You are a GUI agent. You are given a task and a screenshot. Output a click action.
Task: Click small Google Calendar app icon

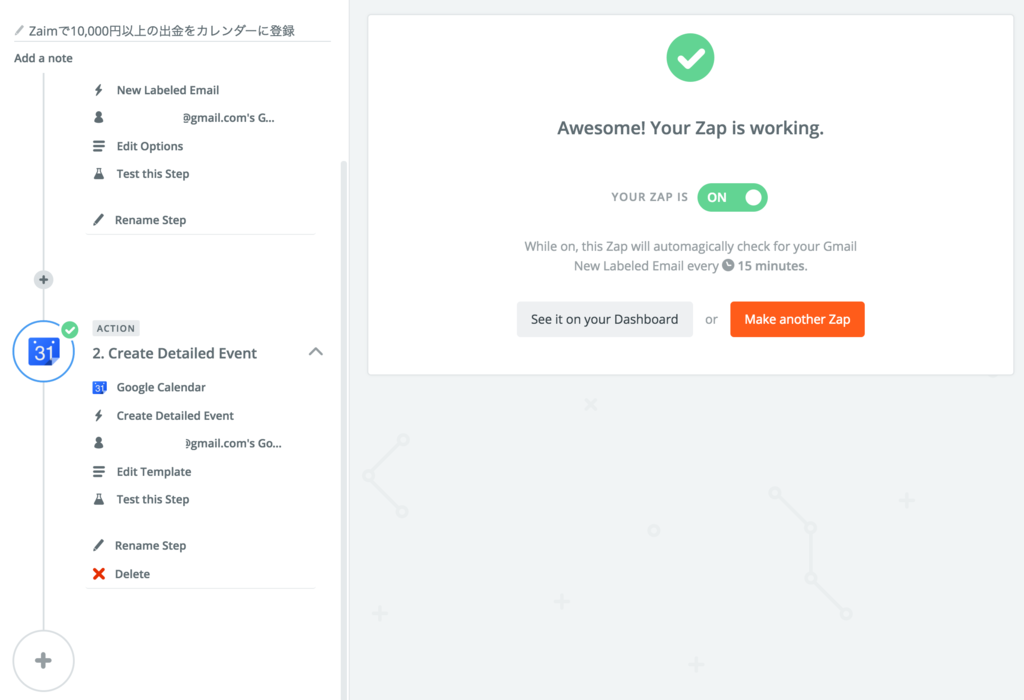tap(99, 387)
